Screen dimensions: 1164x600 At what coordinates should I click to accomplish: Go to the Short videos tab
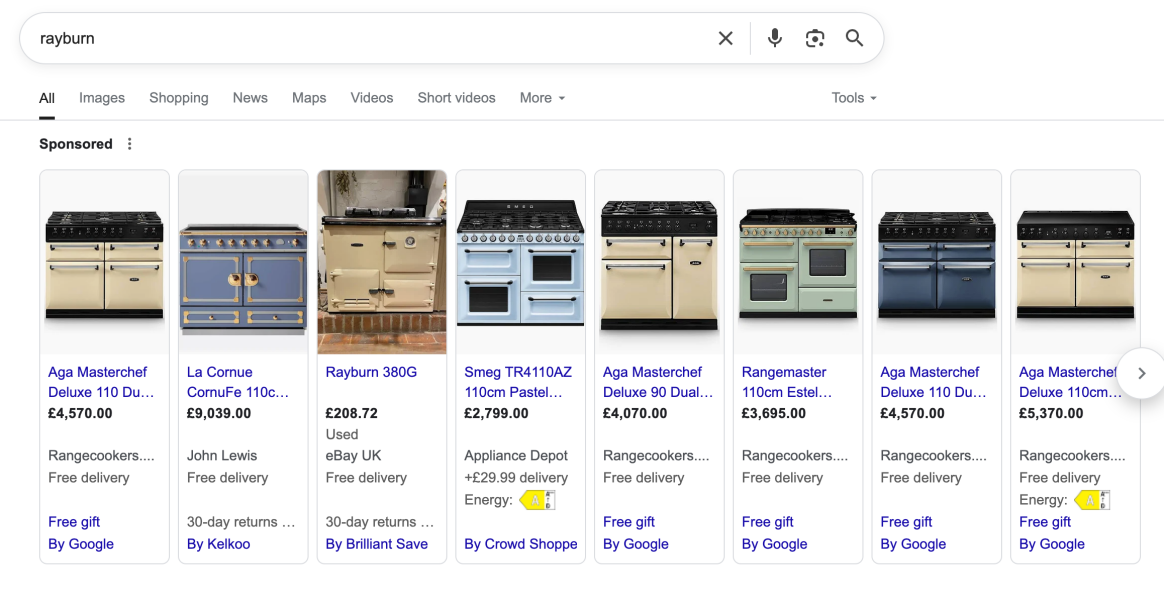click(456, 98)
